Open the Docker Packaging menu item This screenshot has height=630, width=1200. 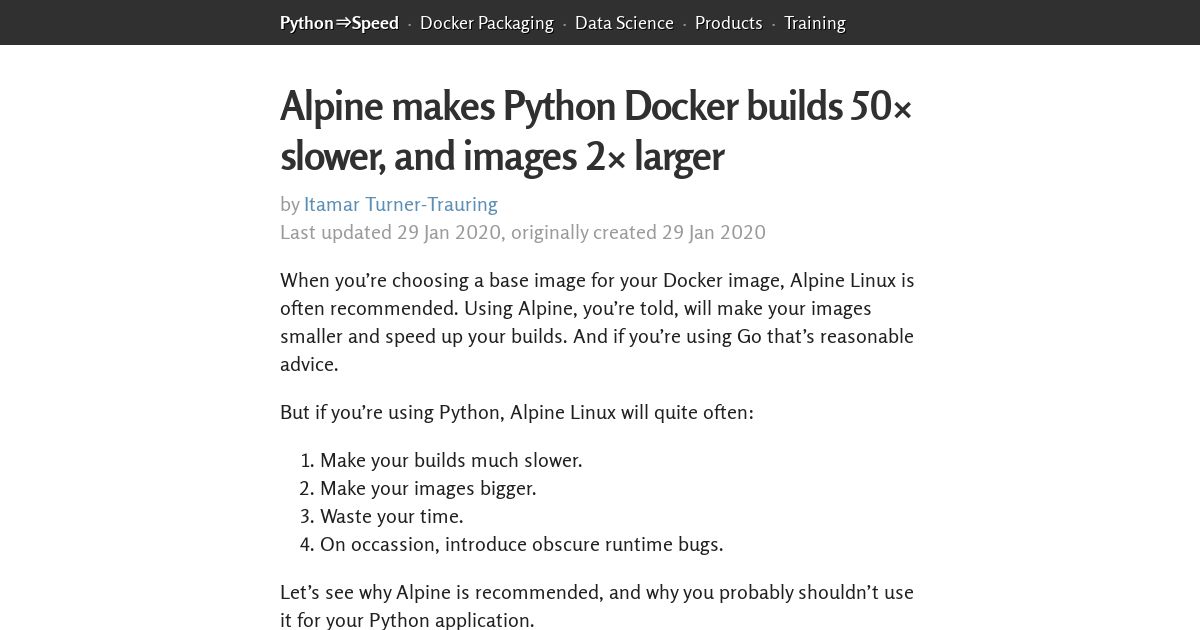point(486,23)
